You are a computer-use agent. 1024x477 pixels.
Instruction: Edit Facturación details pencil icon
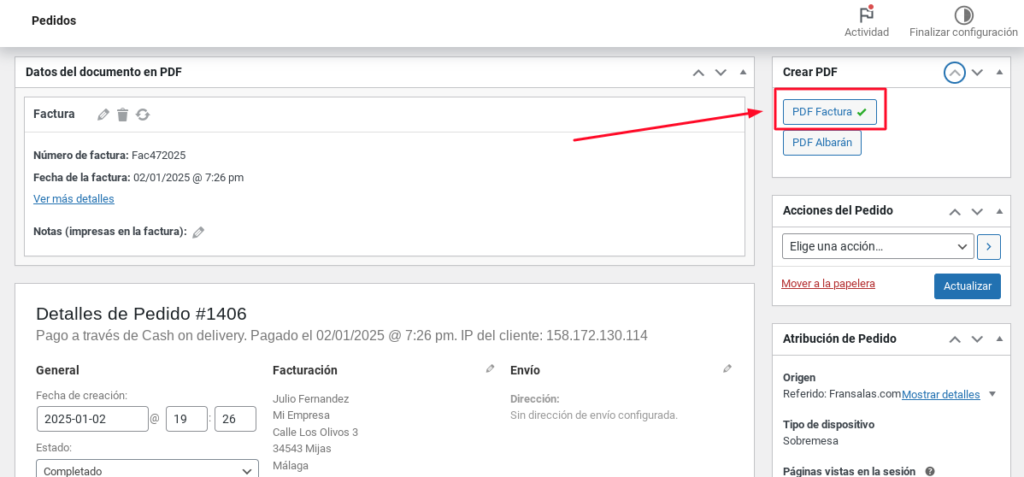(x=490, y=369)
